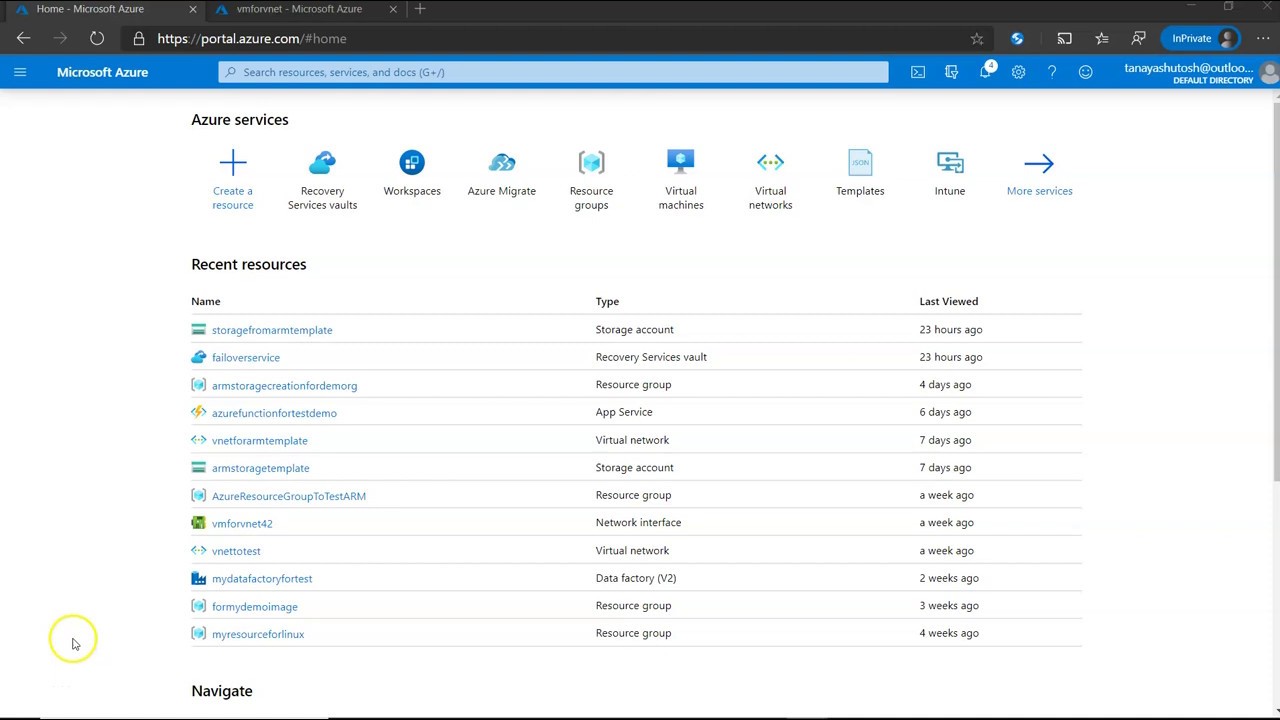Open armstoragetemplate storage account

pyautogui.click(x=261, y=468)
